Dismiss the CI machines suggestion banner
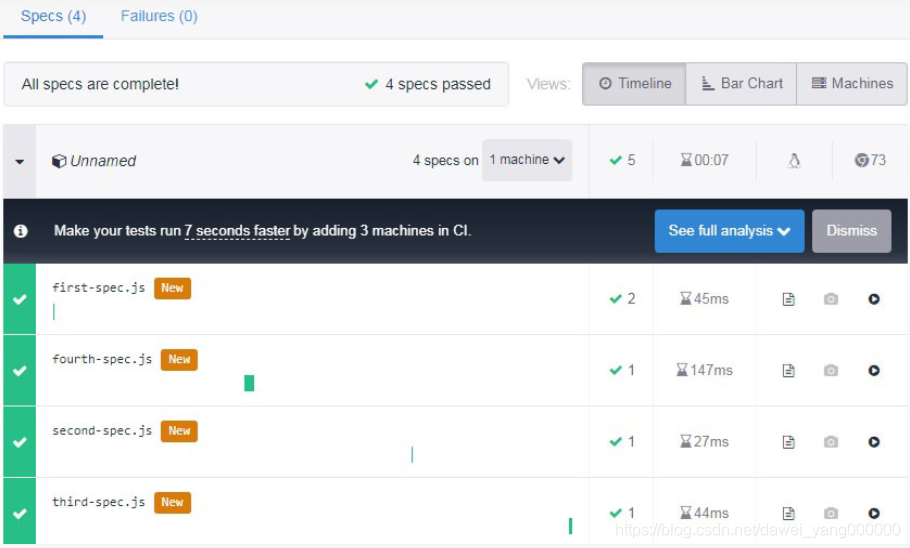 [851, 231]
